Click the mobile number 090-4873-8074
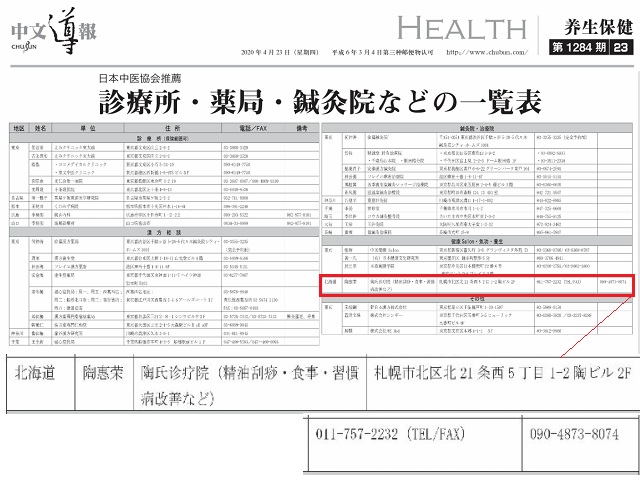The width and height of the screenshot is (640, 480). (x=574, y=433)
